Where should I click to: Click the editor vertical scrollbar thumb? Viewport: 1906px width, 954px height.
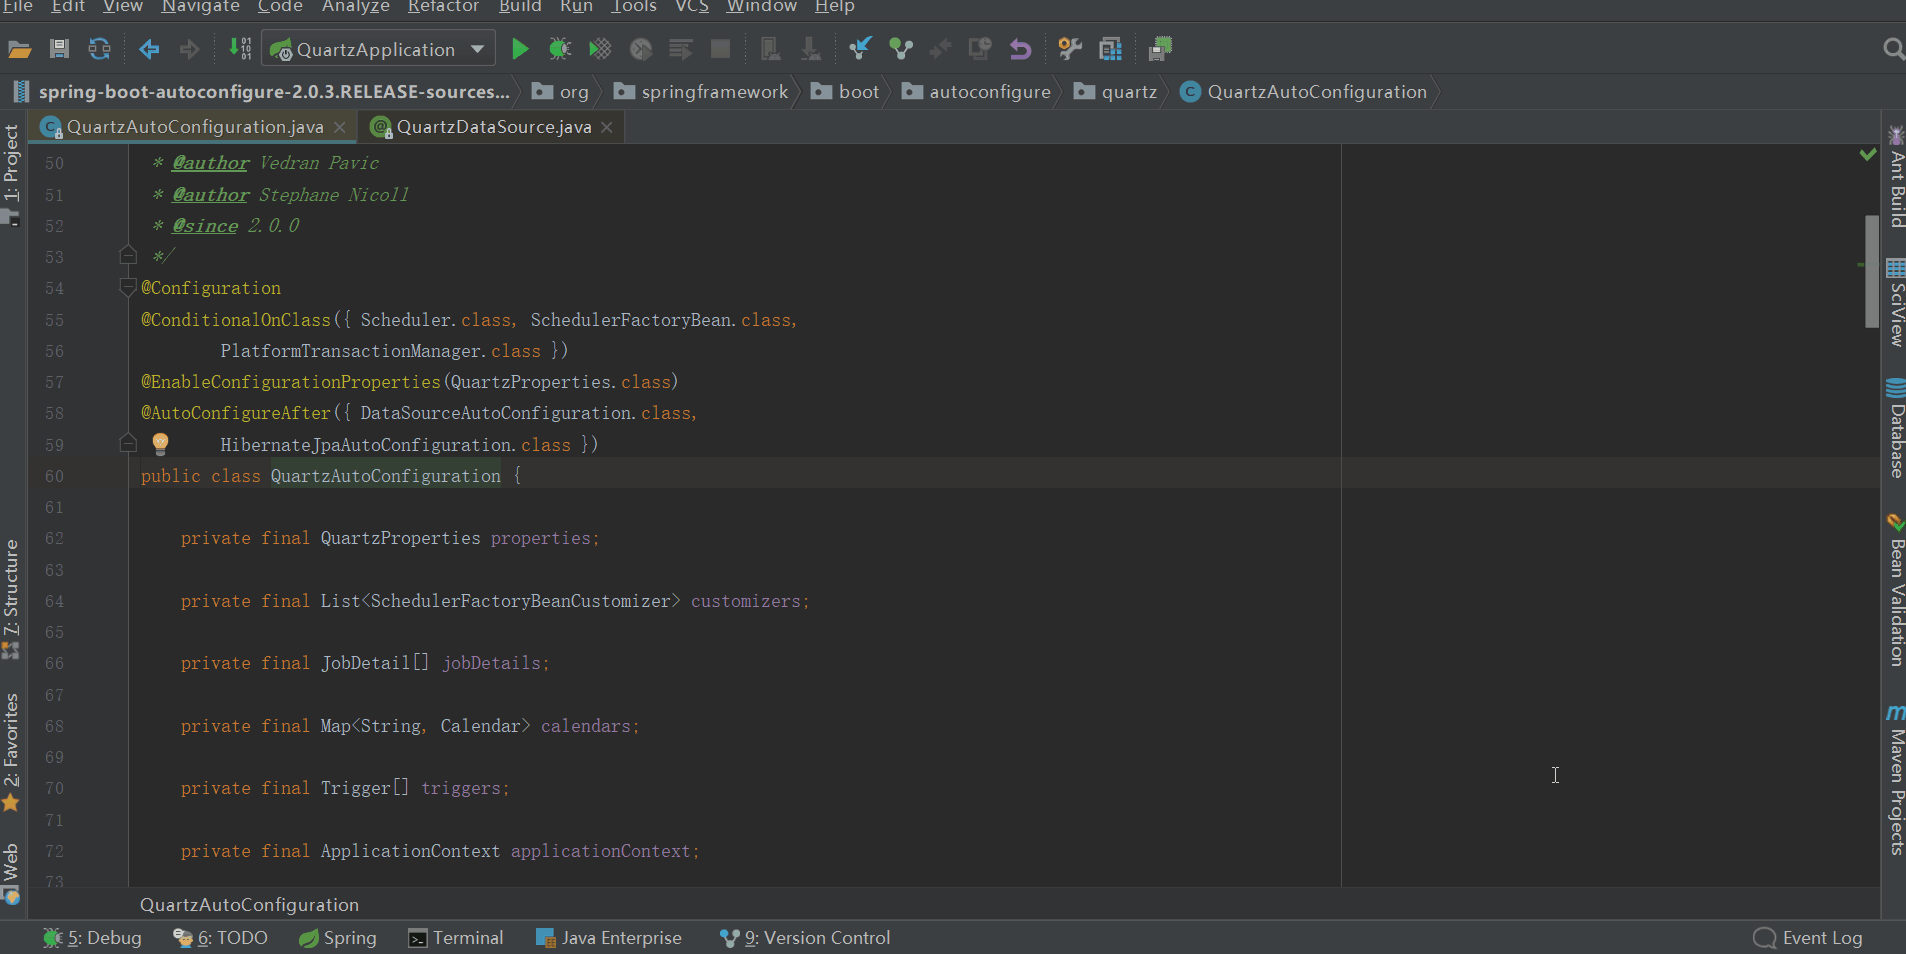coord(1872,271)
